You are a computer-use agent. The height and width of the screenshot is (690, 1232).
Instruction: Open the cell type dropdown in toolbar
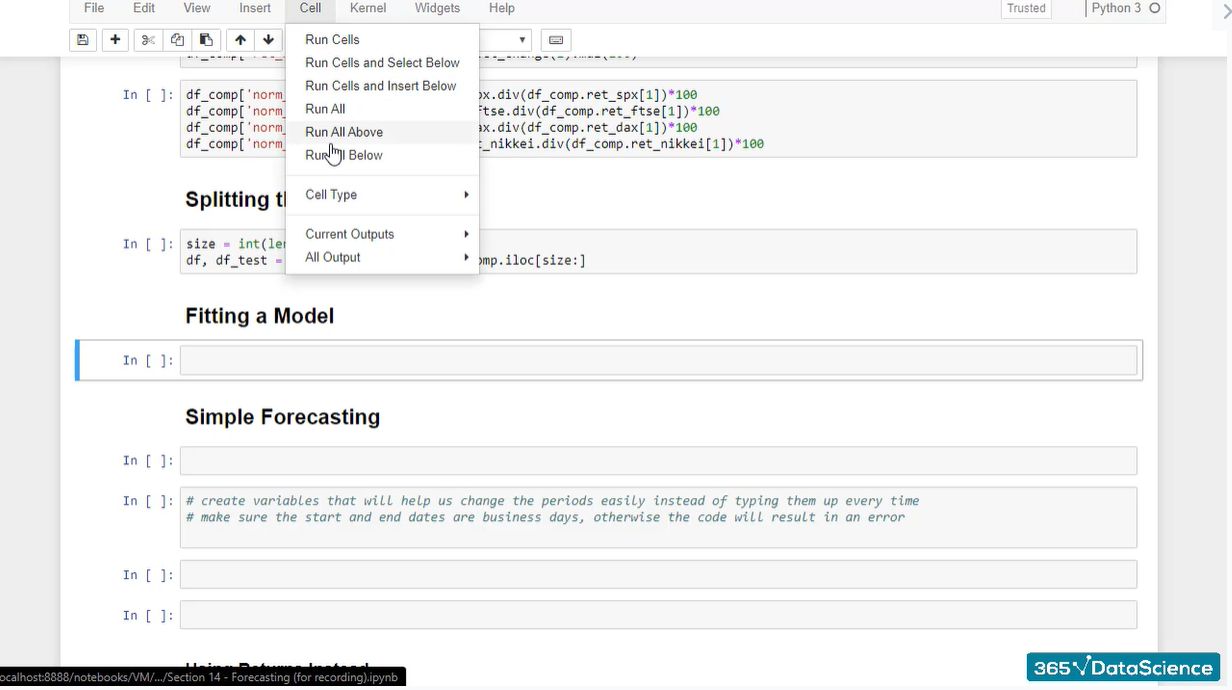pos(505,40)
